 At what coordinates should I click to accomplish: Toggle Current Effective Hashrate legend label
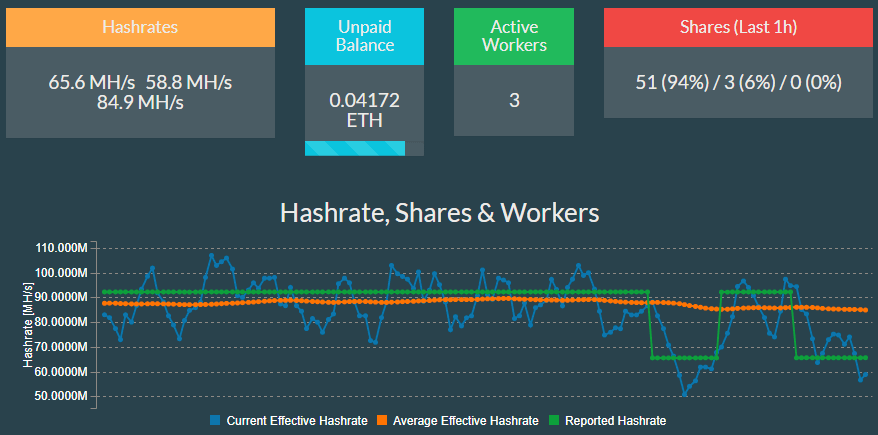[x=297, y=421]
